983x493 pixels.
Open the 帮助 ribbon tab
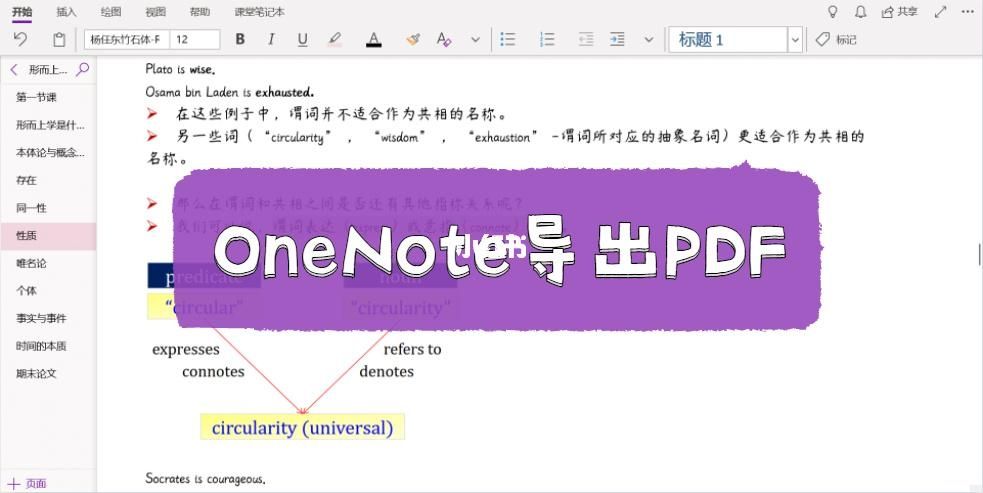[200, 12]
